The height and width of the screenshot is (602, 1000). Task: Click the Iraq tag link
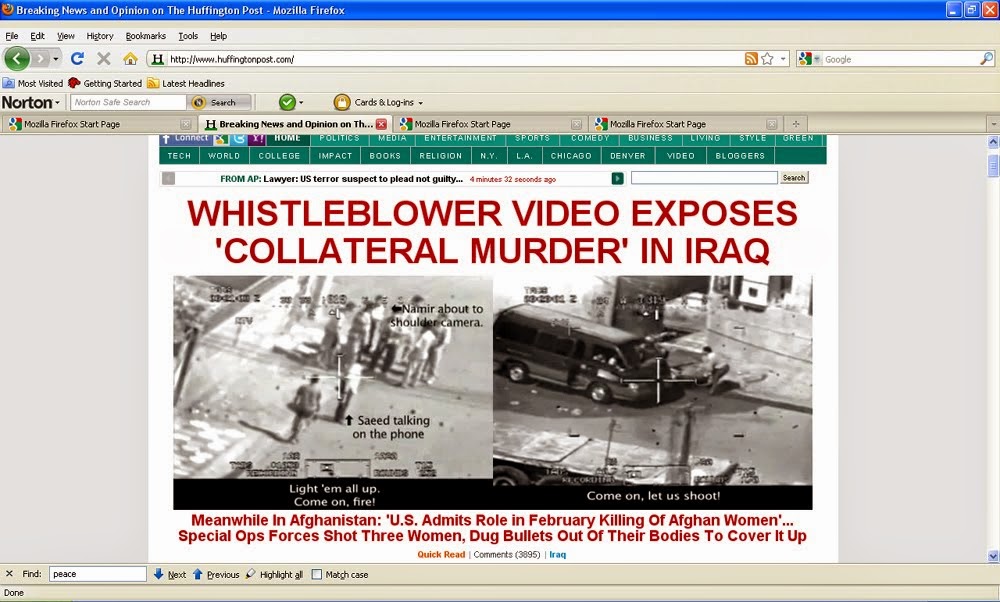point(557,554)
